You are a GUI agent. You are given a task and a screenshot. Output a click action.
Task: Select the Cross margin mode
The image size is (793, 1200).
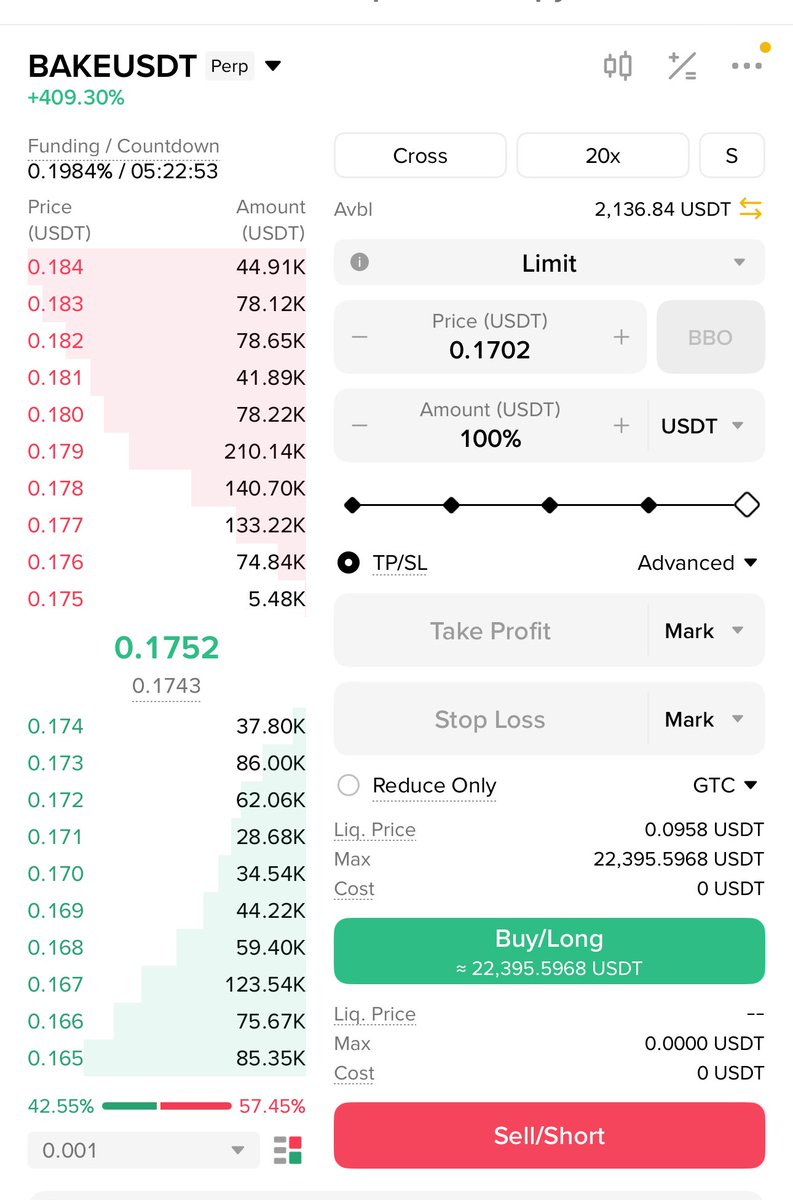[x=420, y=156]
